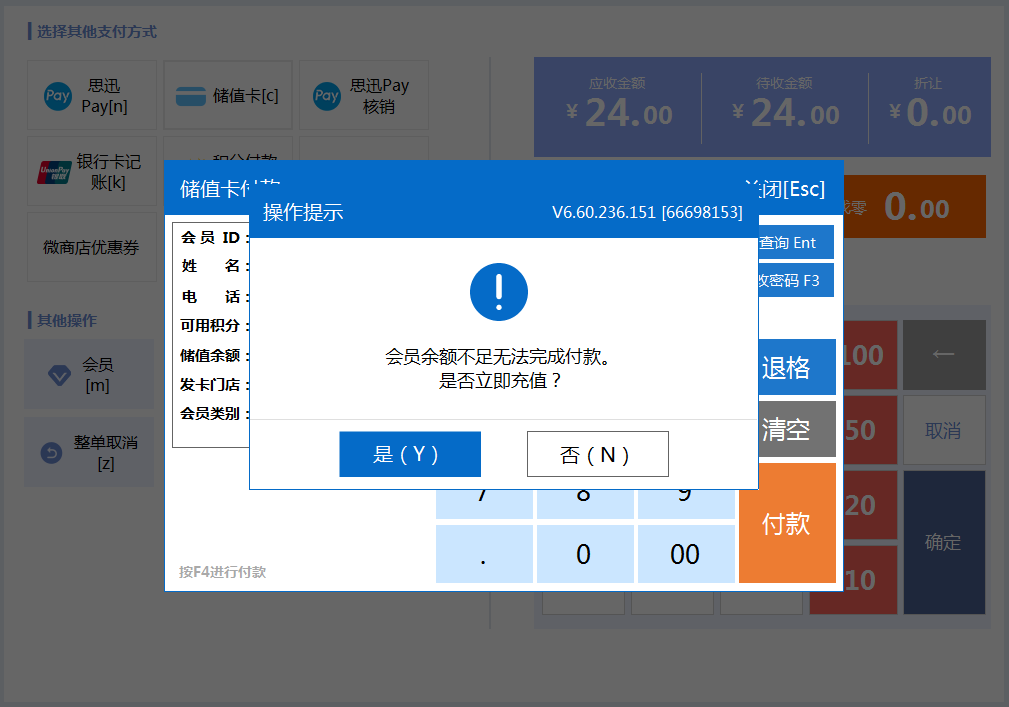The image size is (1009, 707).
Task: Click the 查询 Ent query button
Action: [796, 243]
